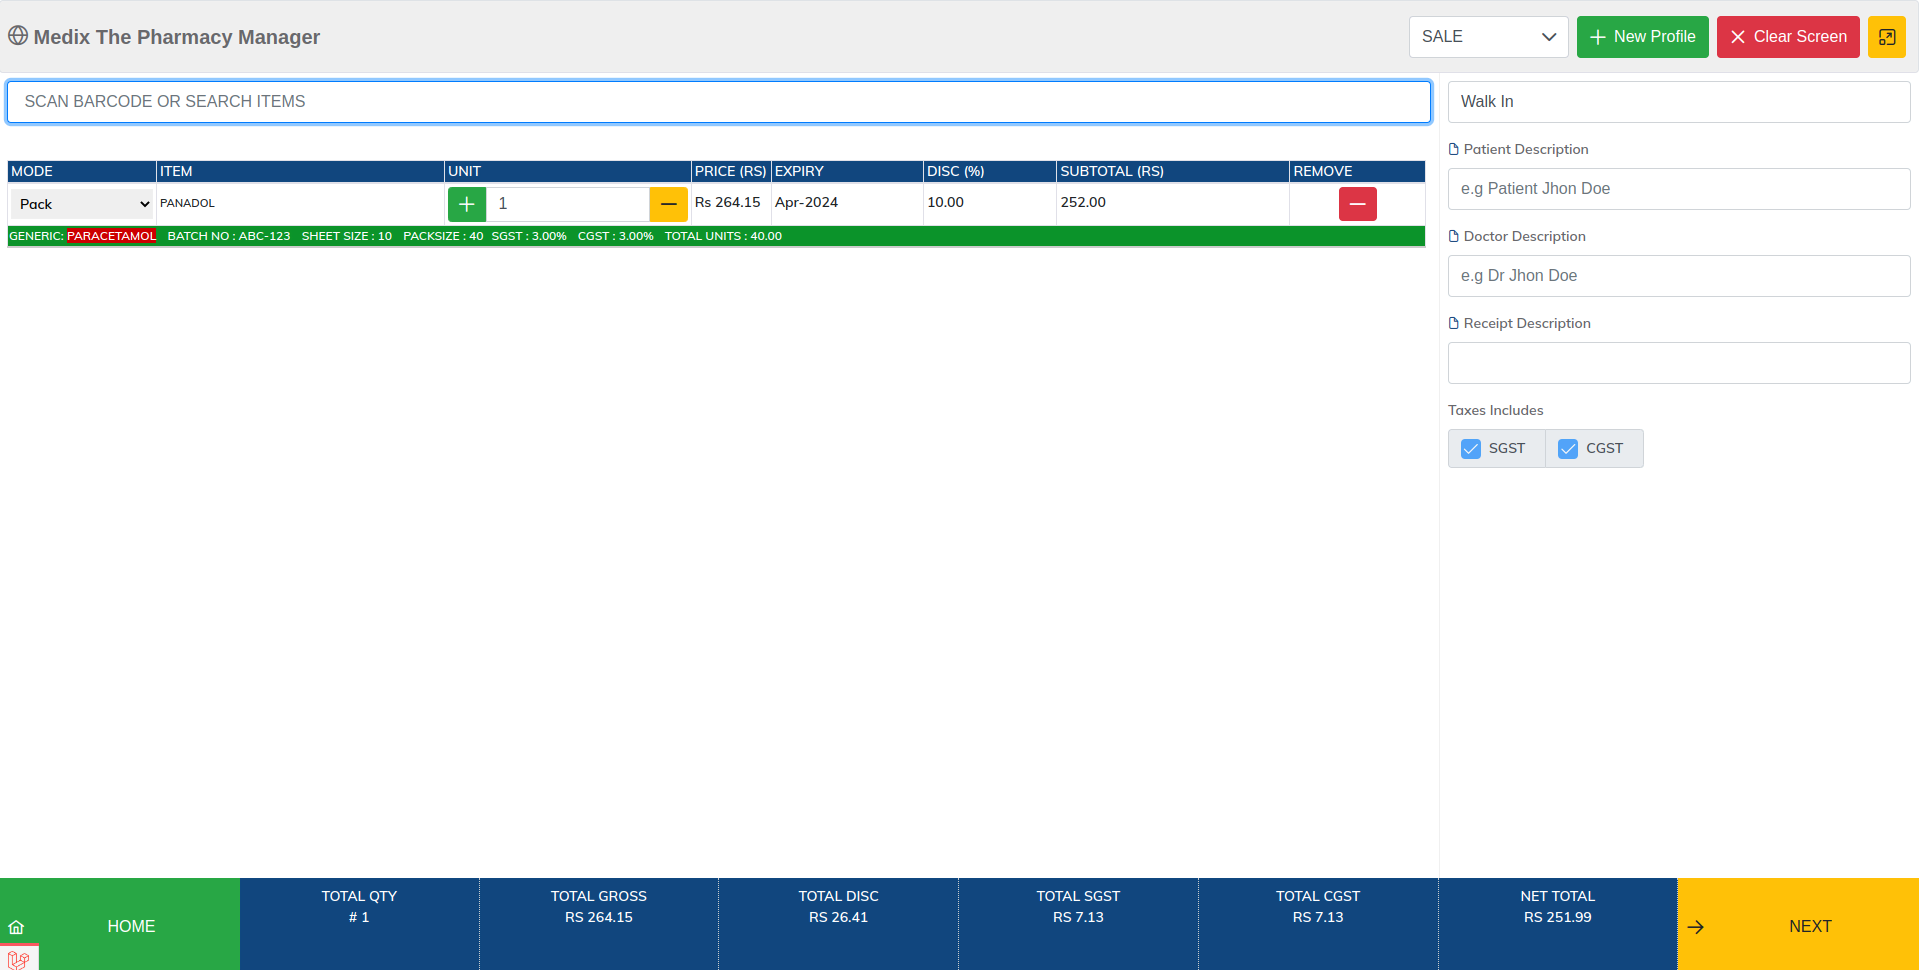Click the yellow fullscreen icon button
The width and height of the screenshot is (1919, 970).
pos(1886,37)
